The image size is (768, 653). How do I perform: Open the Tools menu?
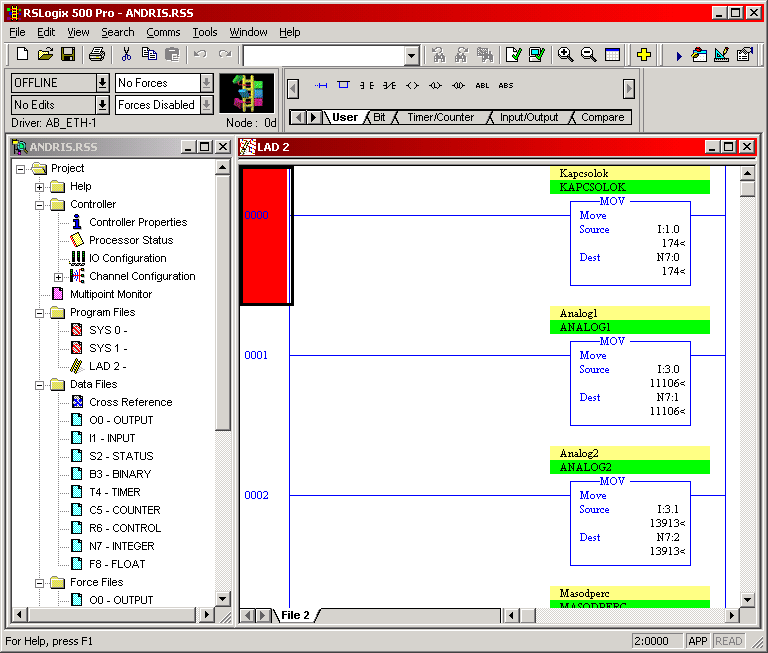(205, 32)
